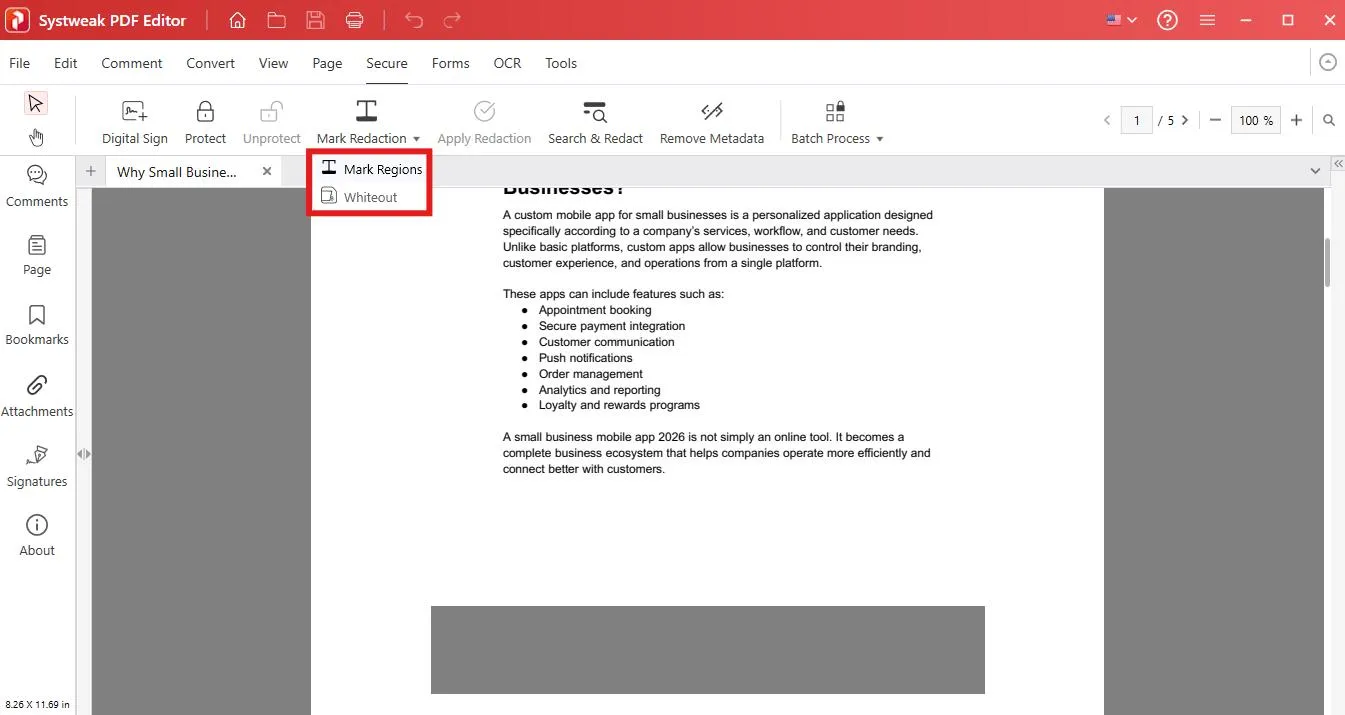Open the Forms tab
This screenshot has height=715, width=1345.
coord(451,63)
